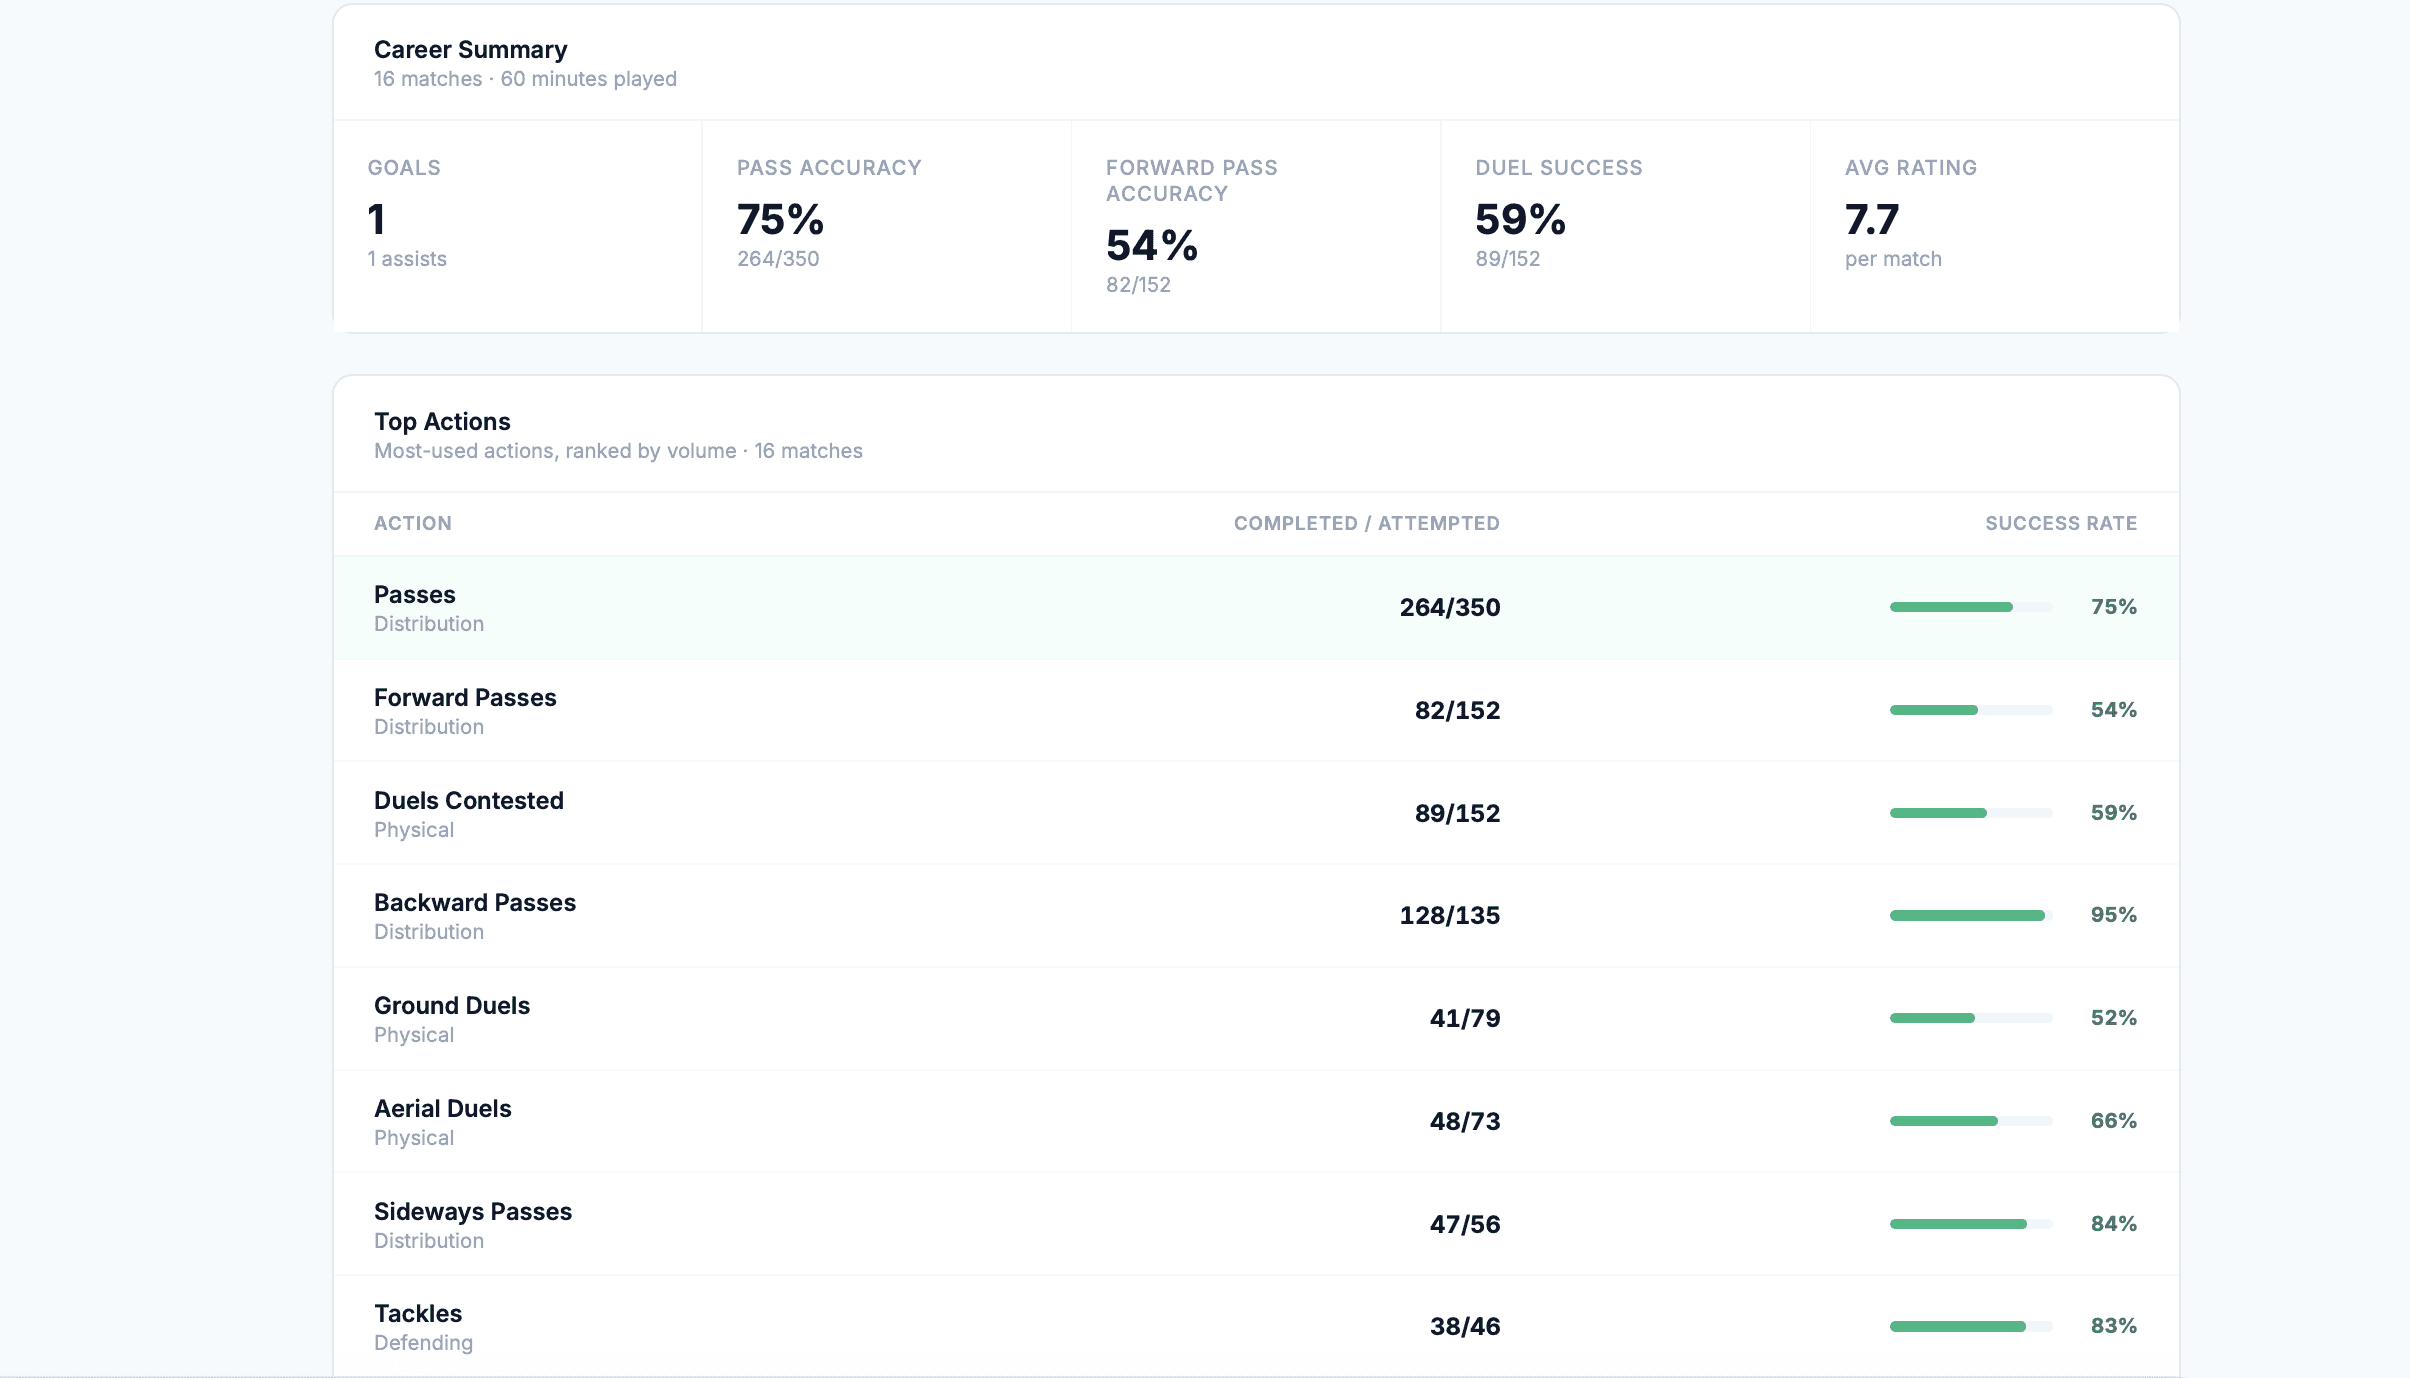This screenshot has height=1378, width=2410.
Task: Select the Forward Passes row name
Action: click(465, 698)
